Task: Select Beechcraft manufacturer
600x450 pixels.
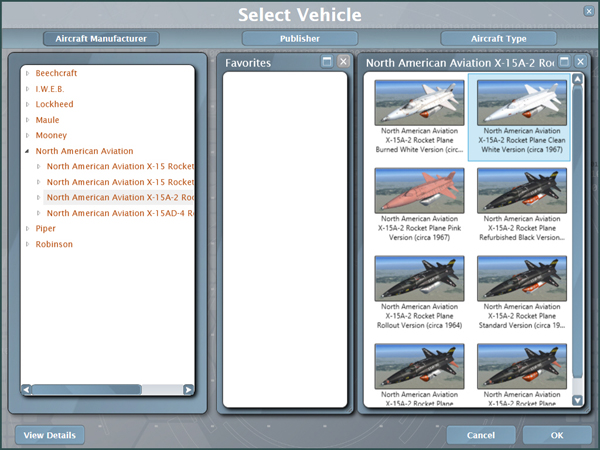Action: [x=56, y=73]
